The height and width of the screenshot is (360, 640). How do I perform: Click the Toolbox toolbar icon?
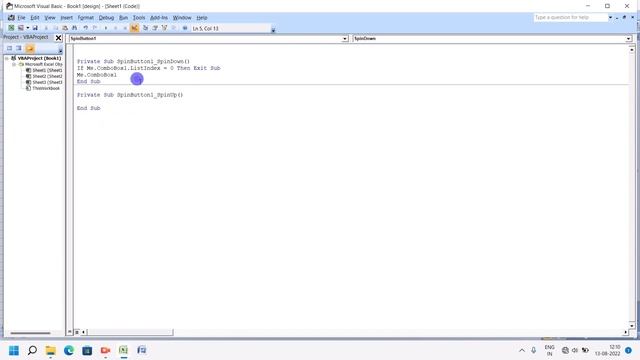point(174,28)
